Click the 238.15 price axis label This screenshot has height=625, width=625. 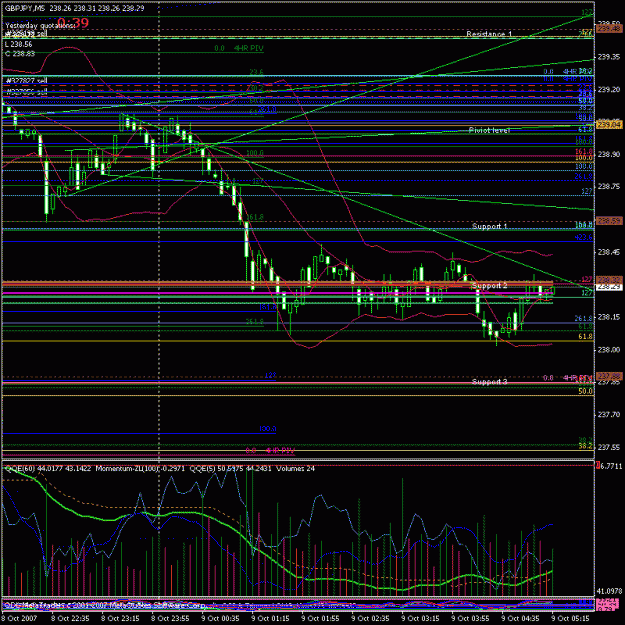609,317
